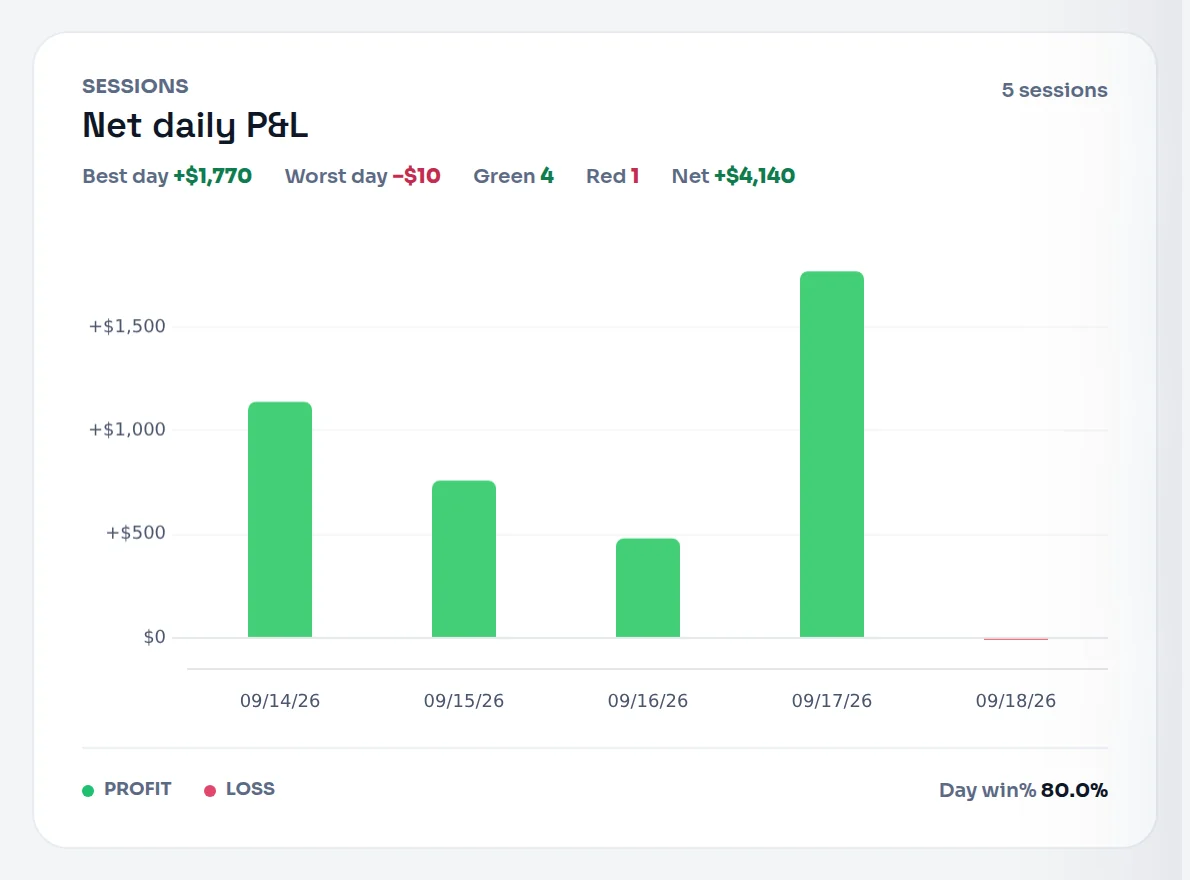The width and height of the screenshot is (1190, 880).
Task: Click the $0 axis label
Action: coord(154,637)
